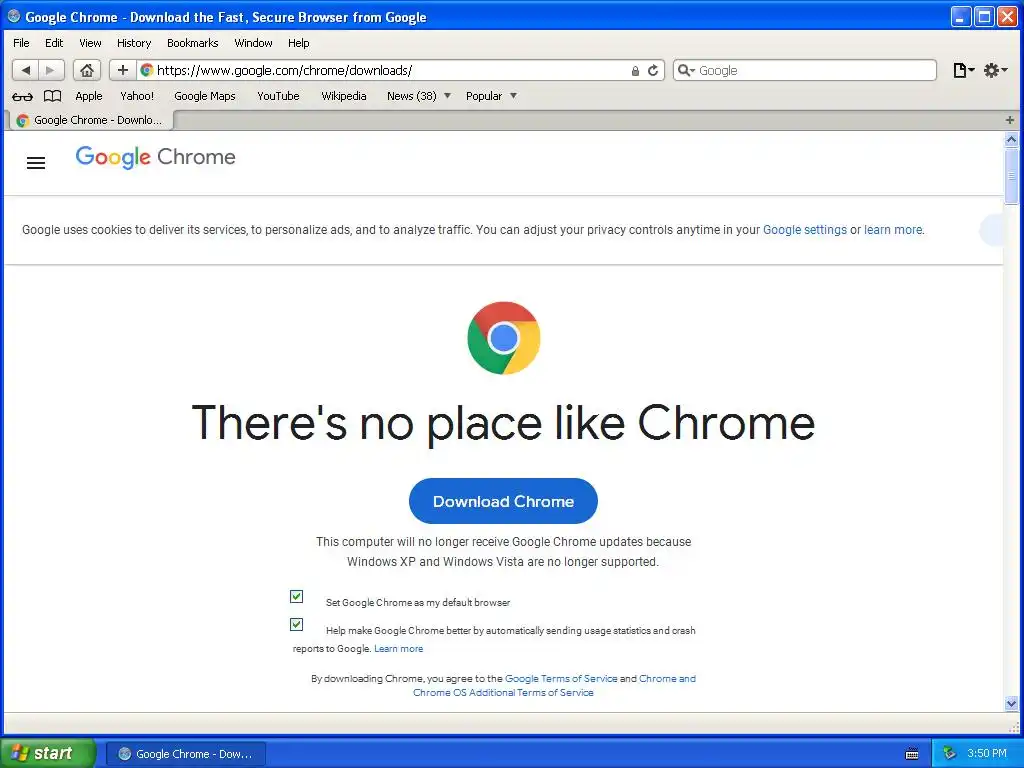1024x768 pixels.
Task: Open the Reading List glasses icon
Action: point(22,97)
